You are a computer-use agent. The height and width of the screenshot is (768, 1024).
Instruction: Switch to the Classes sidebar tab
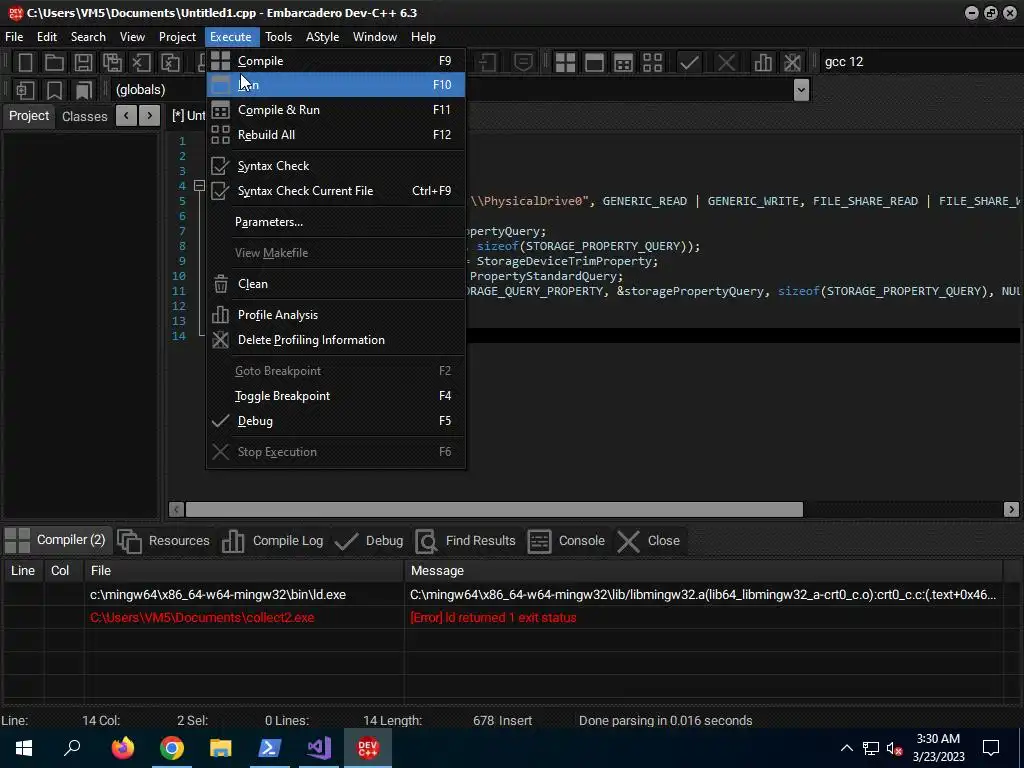(x=85, y=116)
